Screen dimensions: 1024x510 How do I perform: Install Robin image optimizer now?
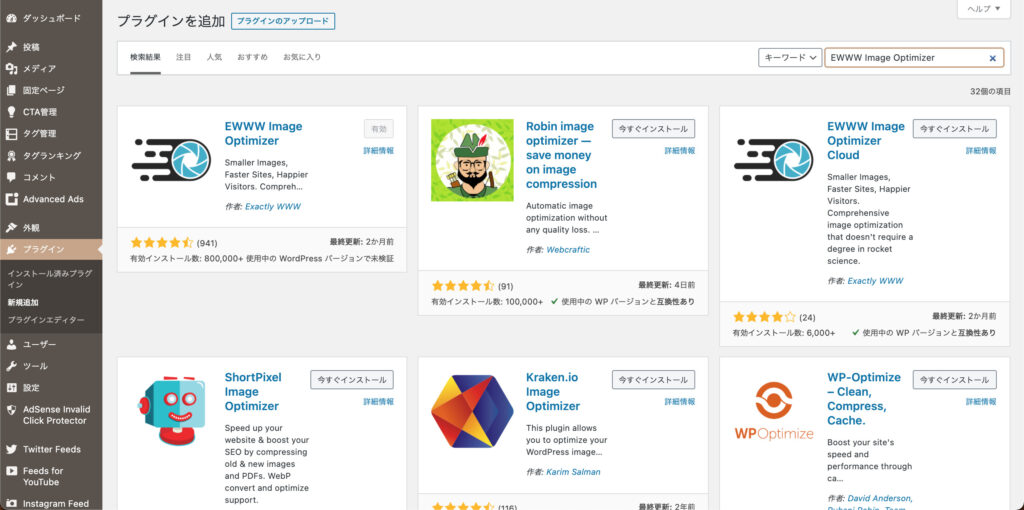(x=654, y=129)
